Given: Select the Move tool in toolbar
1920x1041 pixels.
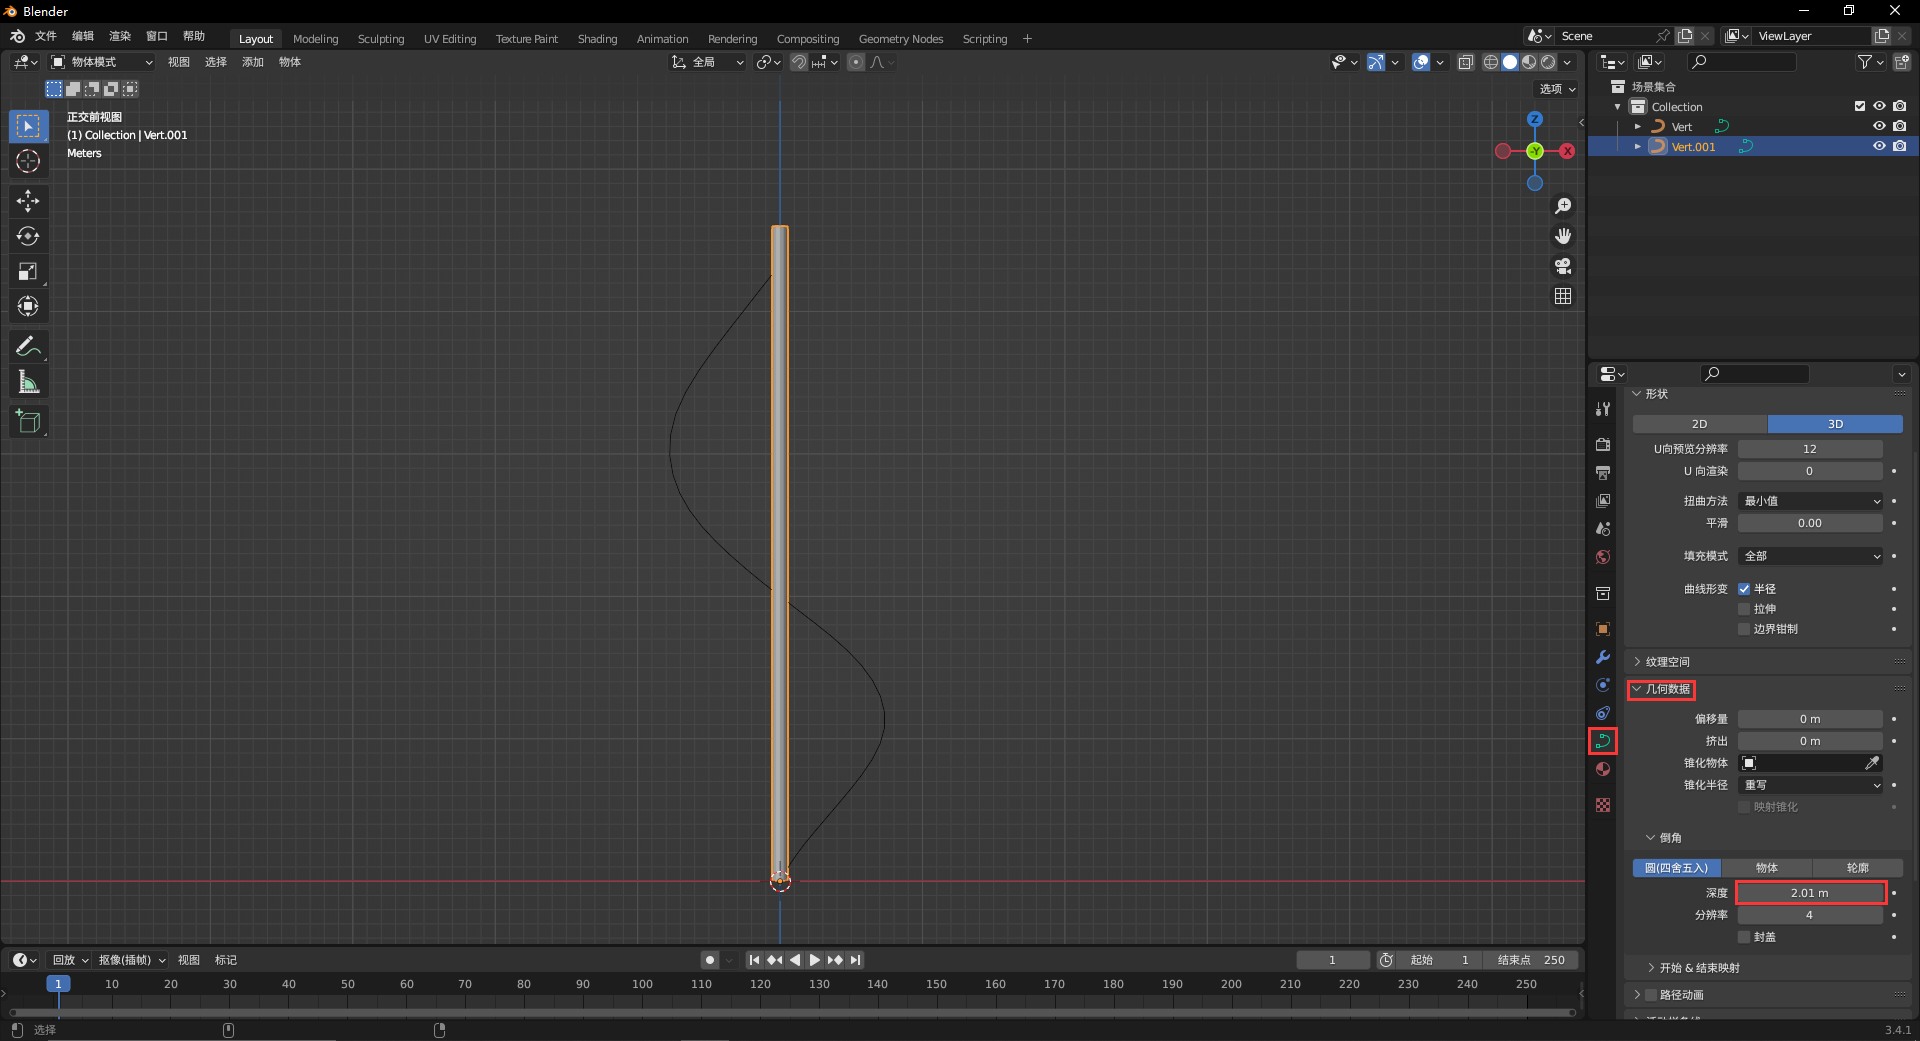Looking at the screenshot, I should pyautogui.click(x=28, y=201).
